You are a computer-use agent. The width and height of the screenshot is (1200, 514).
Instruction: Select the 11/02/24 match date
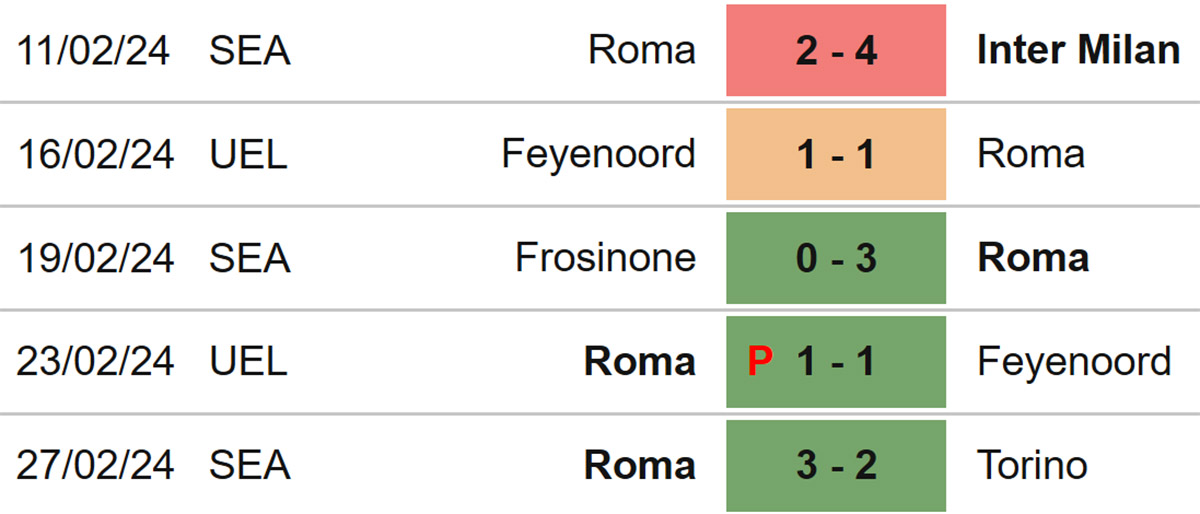[x=95, y=51]
